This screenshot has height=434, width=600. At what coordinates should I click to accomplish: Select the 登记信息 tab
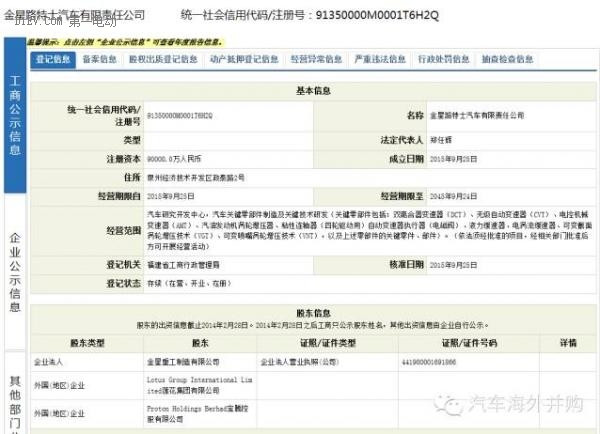click(x=53, y=59)
